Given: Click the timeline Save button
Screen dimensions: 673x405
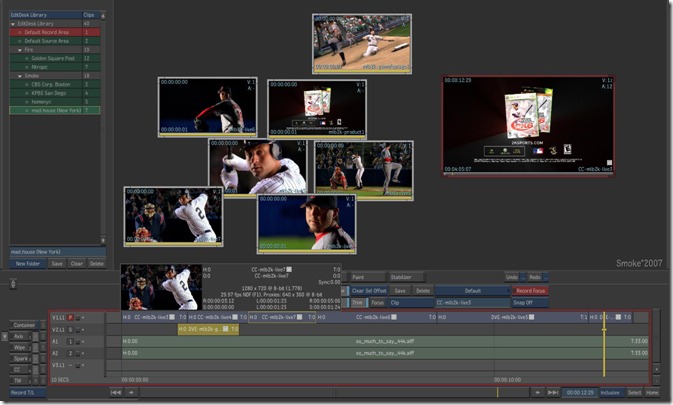Looking at the screenshot, I should click(x=400, y=290).
